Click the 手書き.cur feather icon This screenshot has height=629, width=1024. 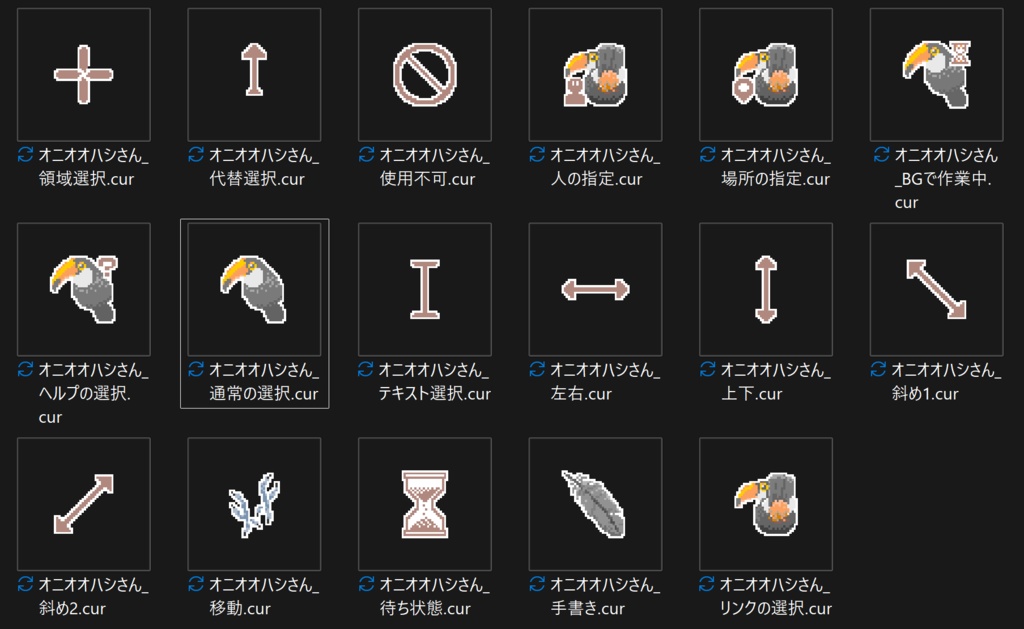coord(595,504)
